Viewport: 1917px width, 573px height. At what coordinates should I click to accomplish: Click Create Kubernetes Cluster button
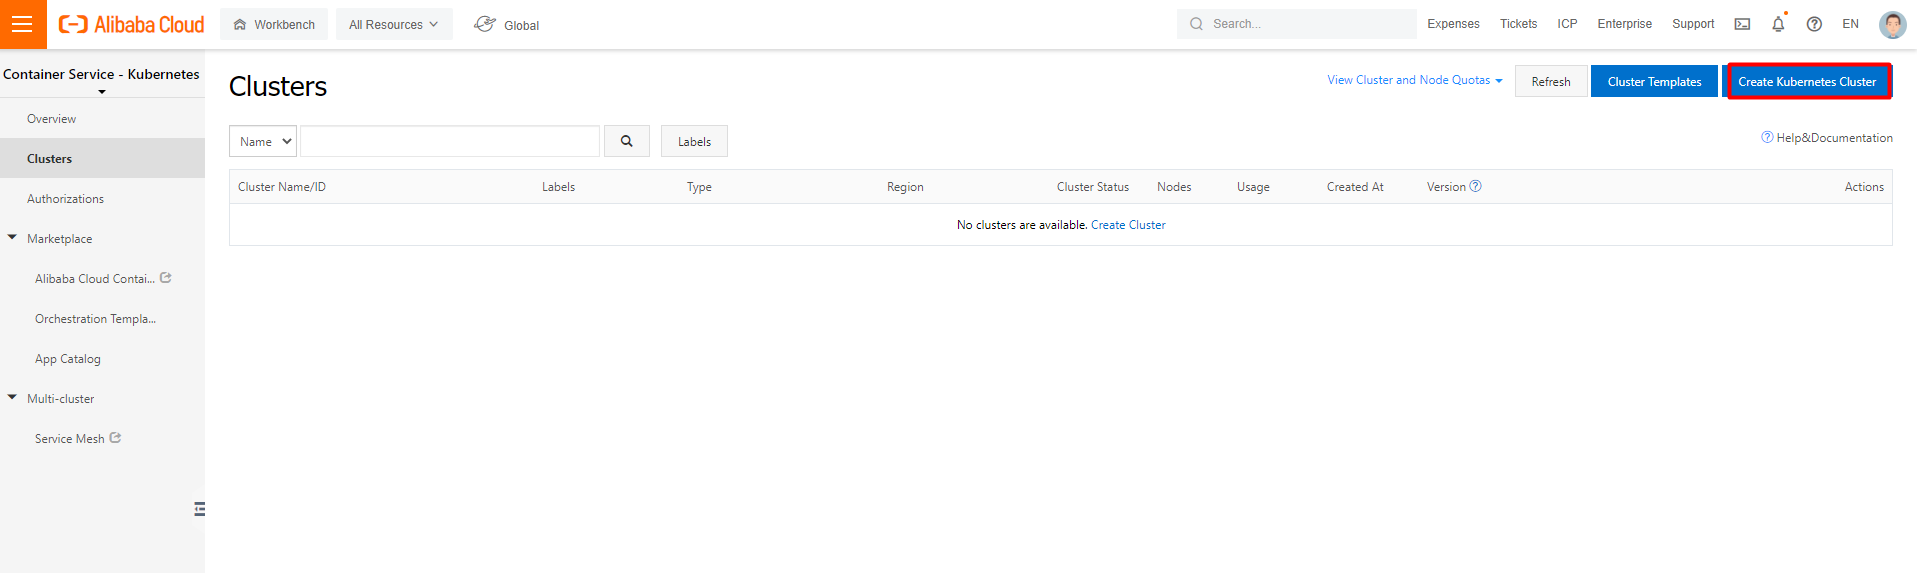(x=1808, y=81)
